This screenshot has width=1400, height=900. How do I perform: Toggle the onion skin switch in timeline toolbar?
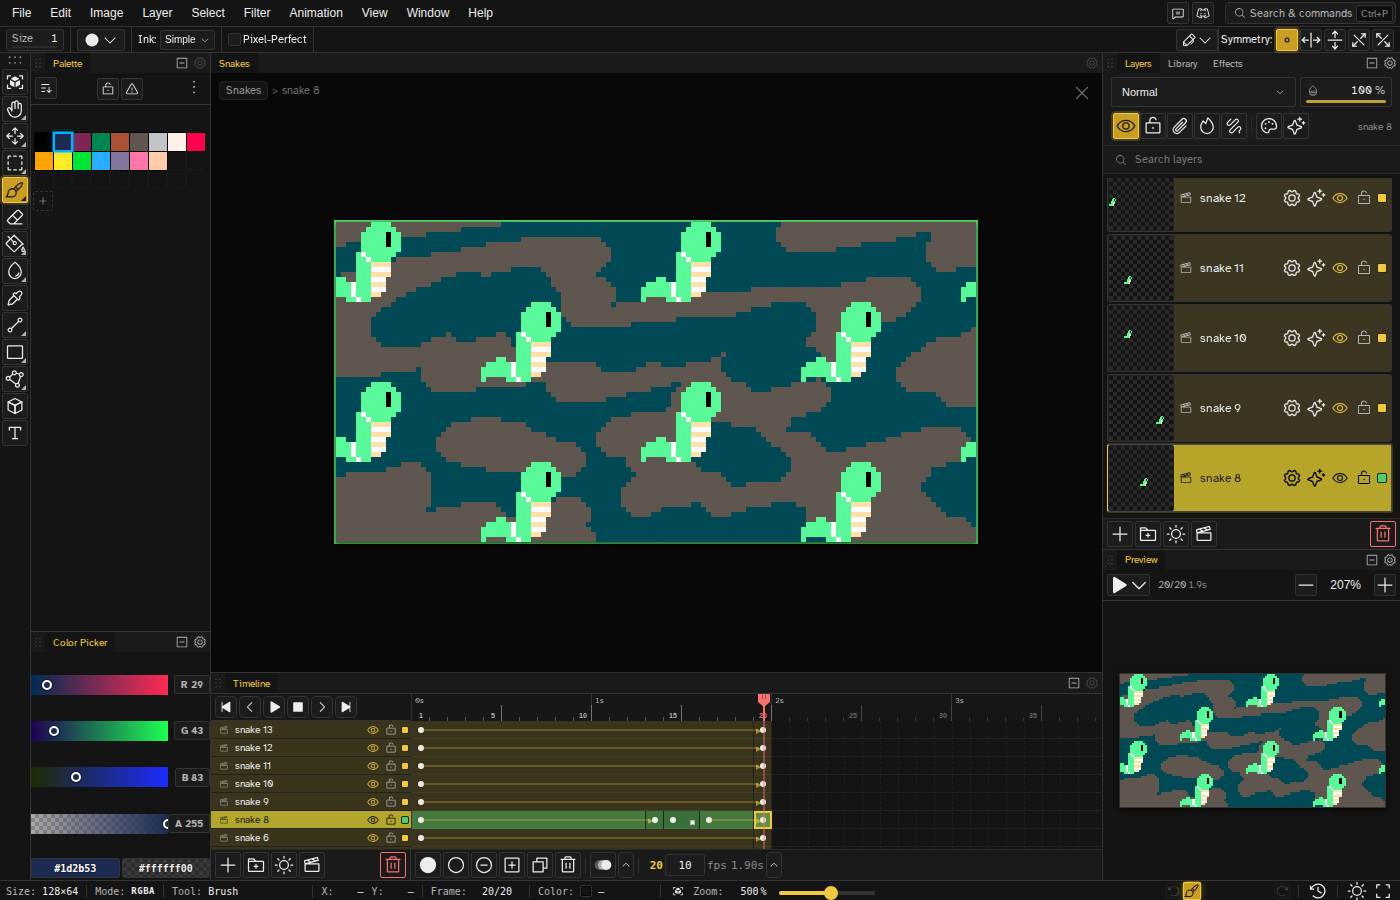pyautogui.click(x=603, y=865)
